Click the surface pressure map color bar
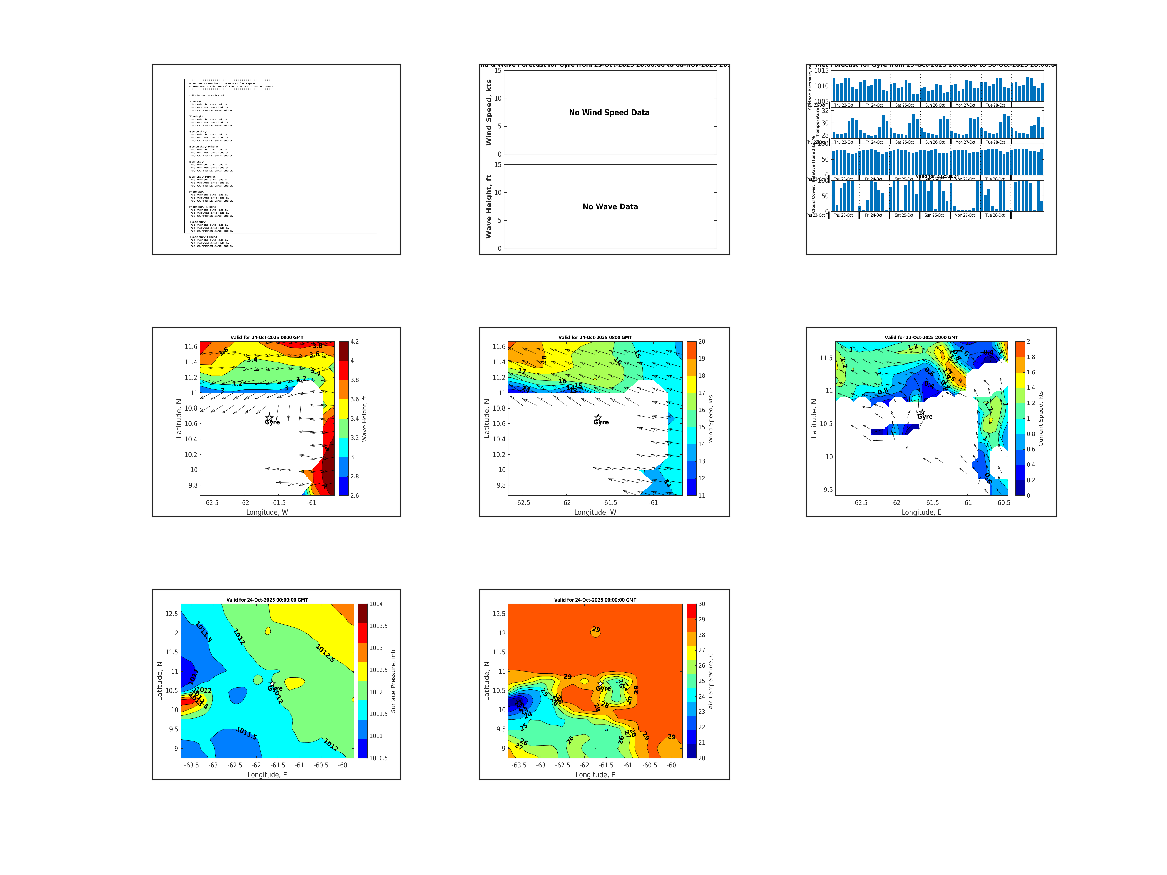 363,681
